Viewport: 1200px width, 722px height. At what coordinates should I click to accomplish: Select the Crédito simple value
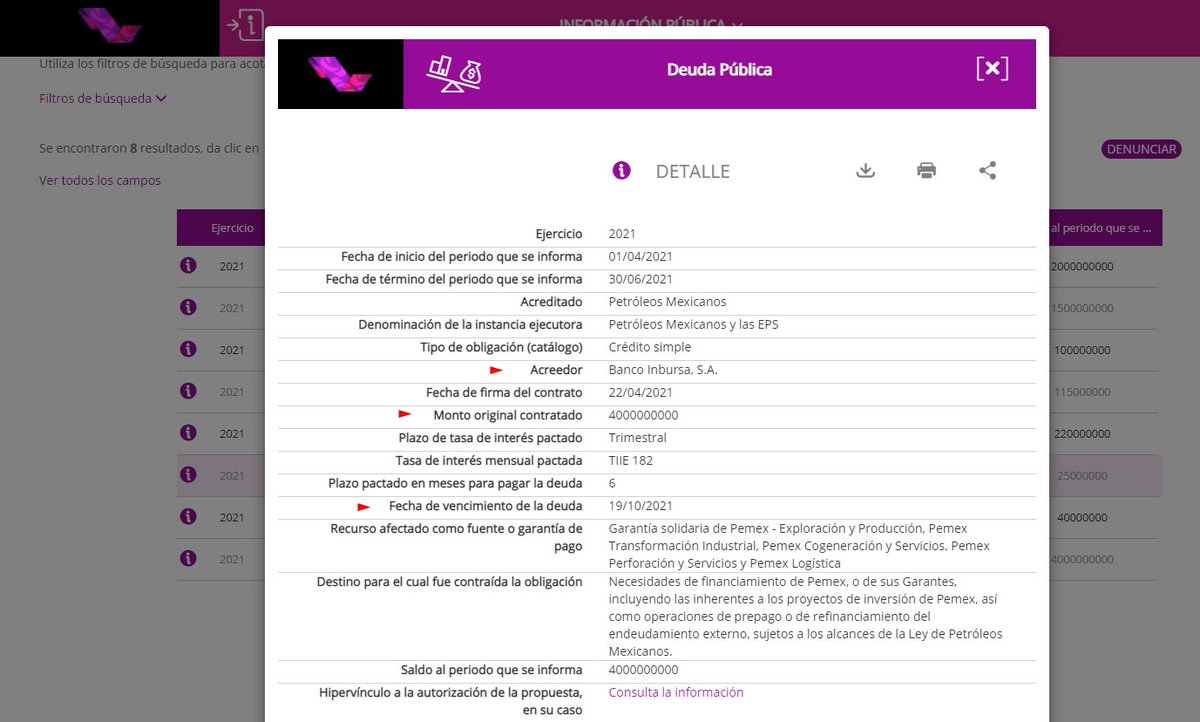[650, 347]
